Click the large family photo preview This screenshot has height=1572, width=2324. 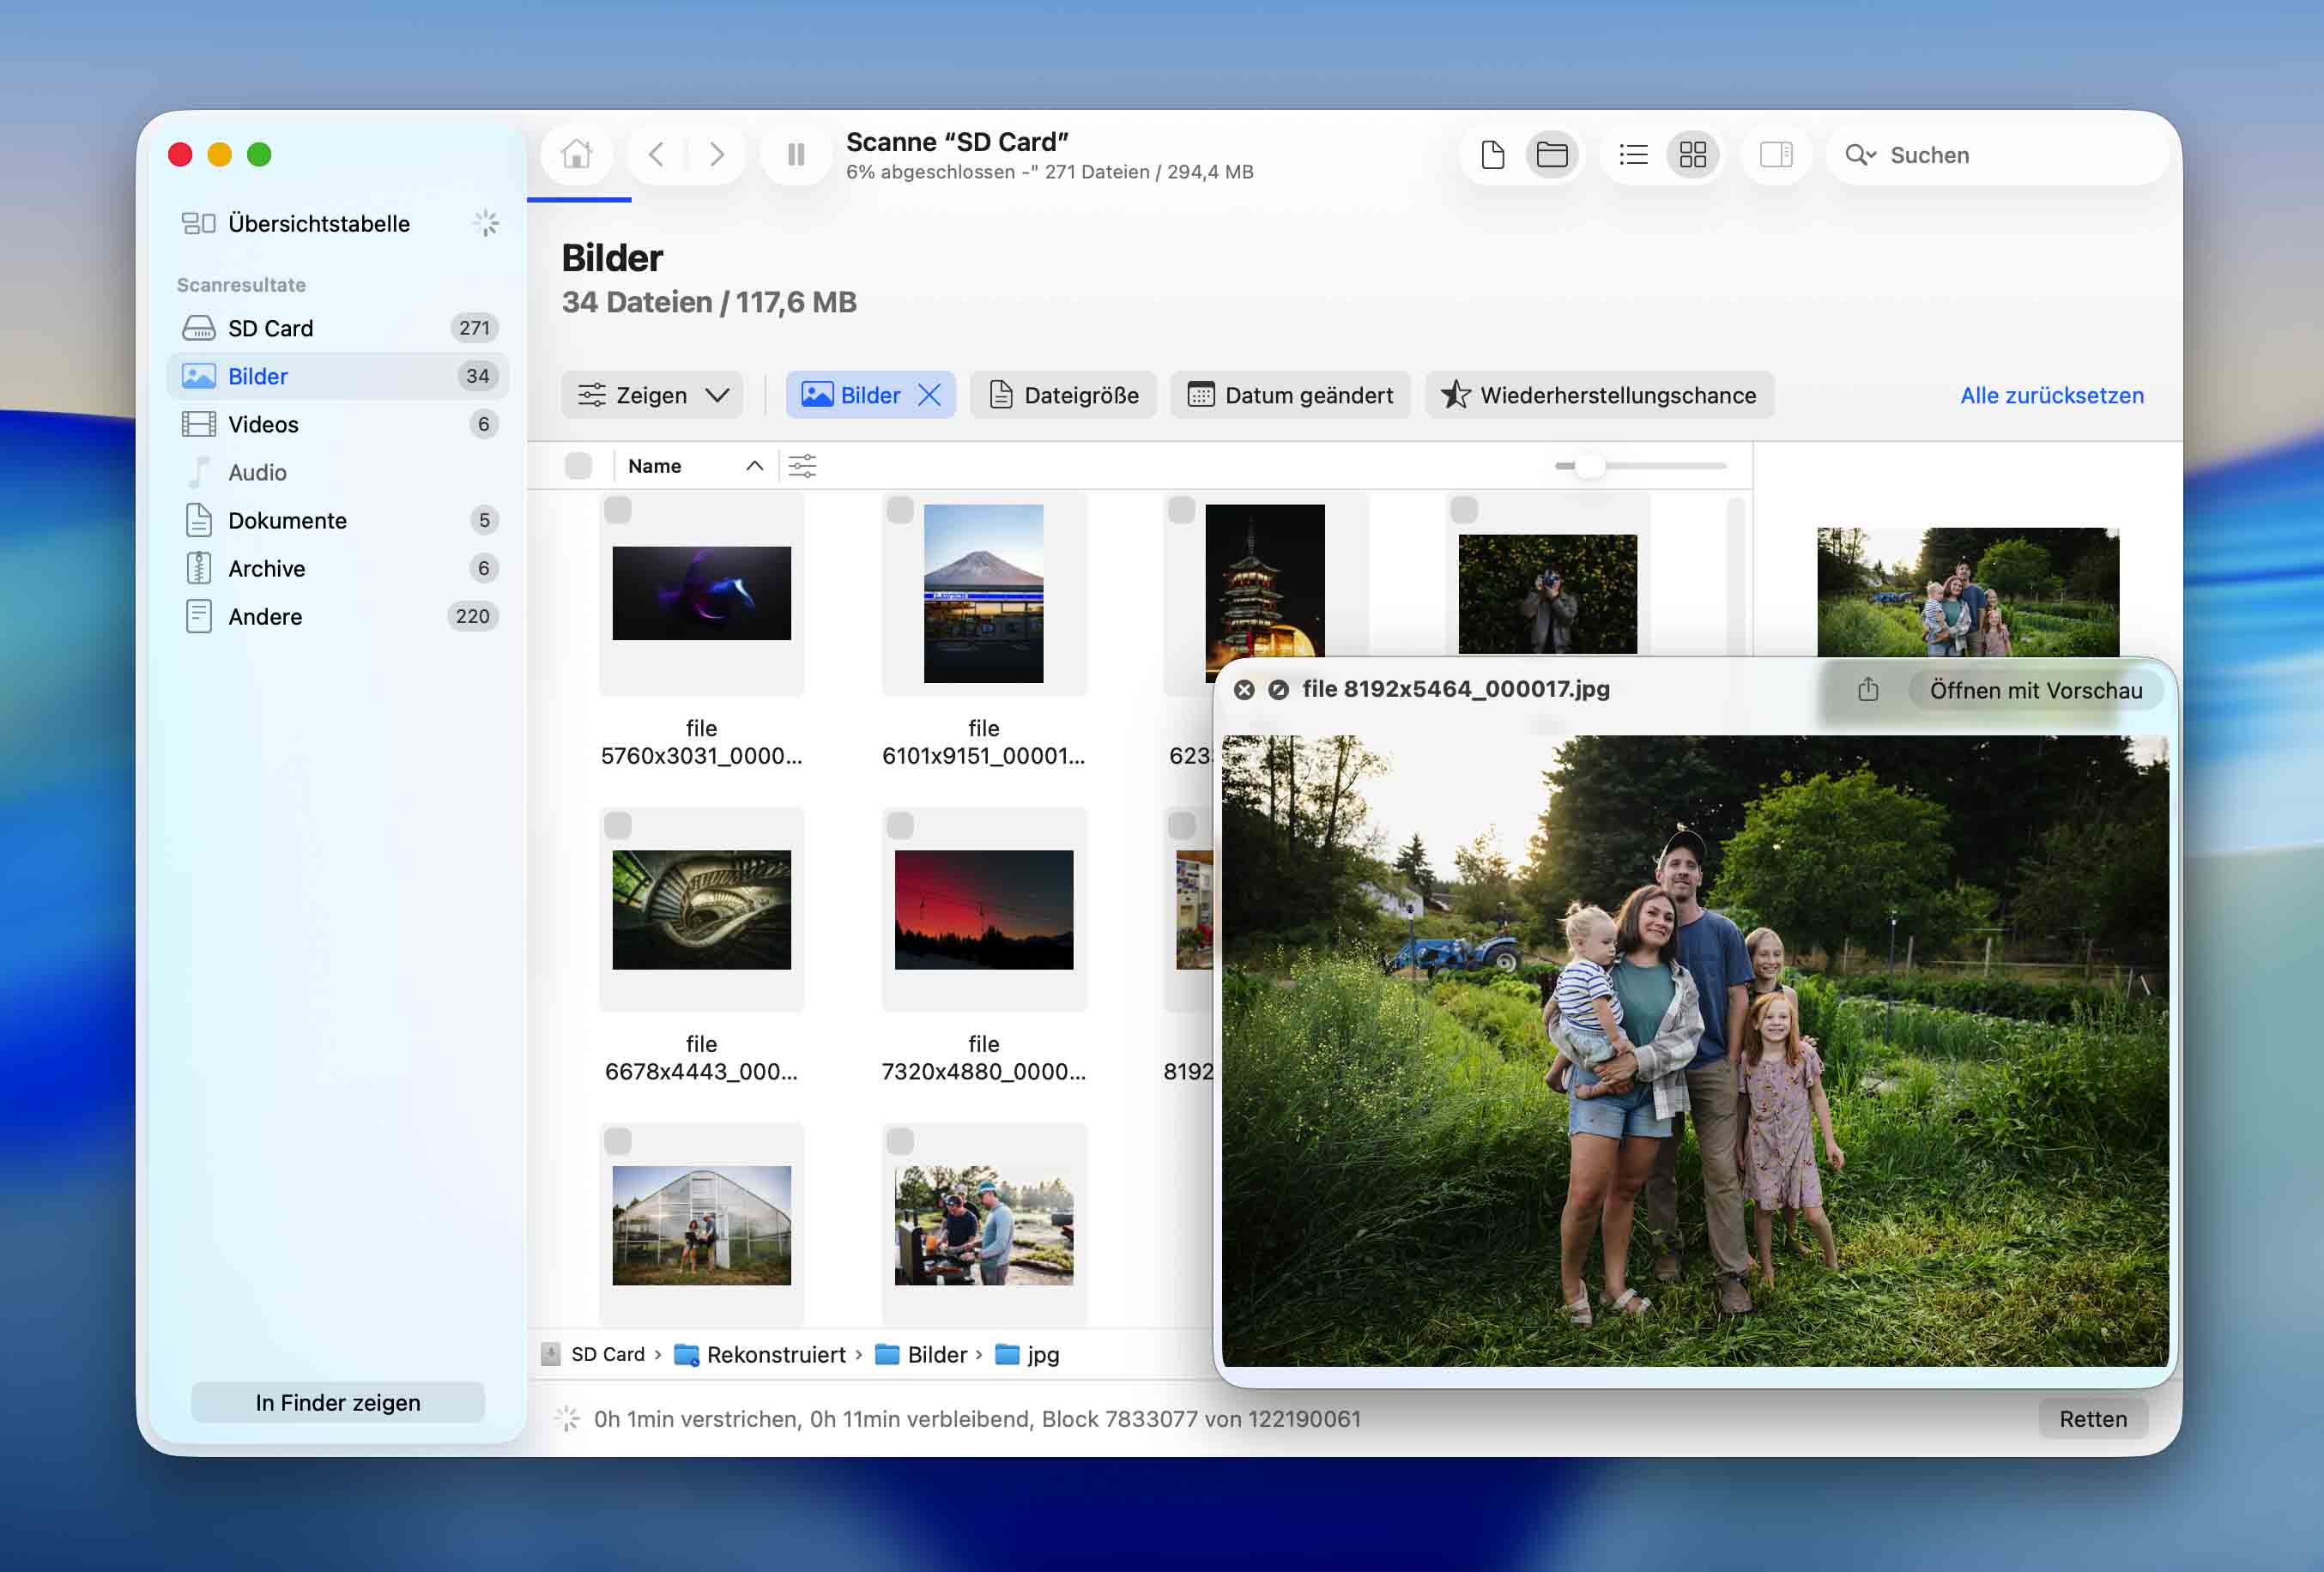1695,1051
